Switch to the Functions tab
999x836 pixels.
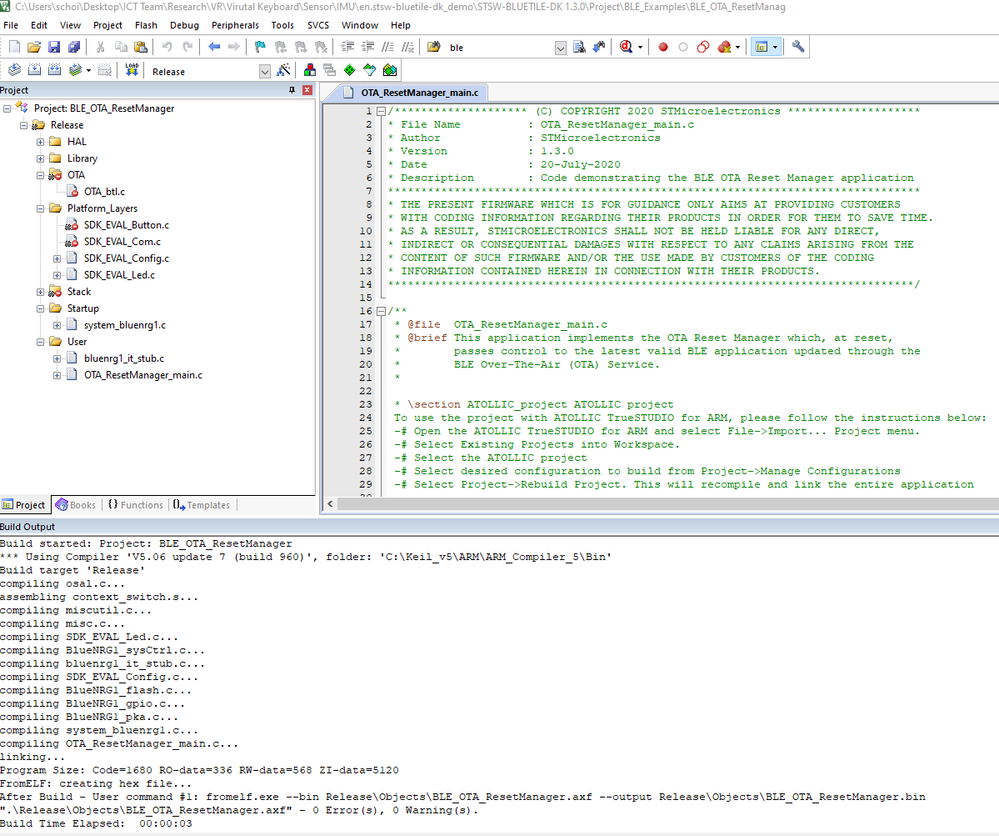[135, 505]
